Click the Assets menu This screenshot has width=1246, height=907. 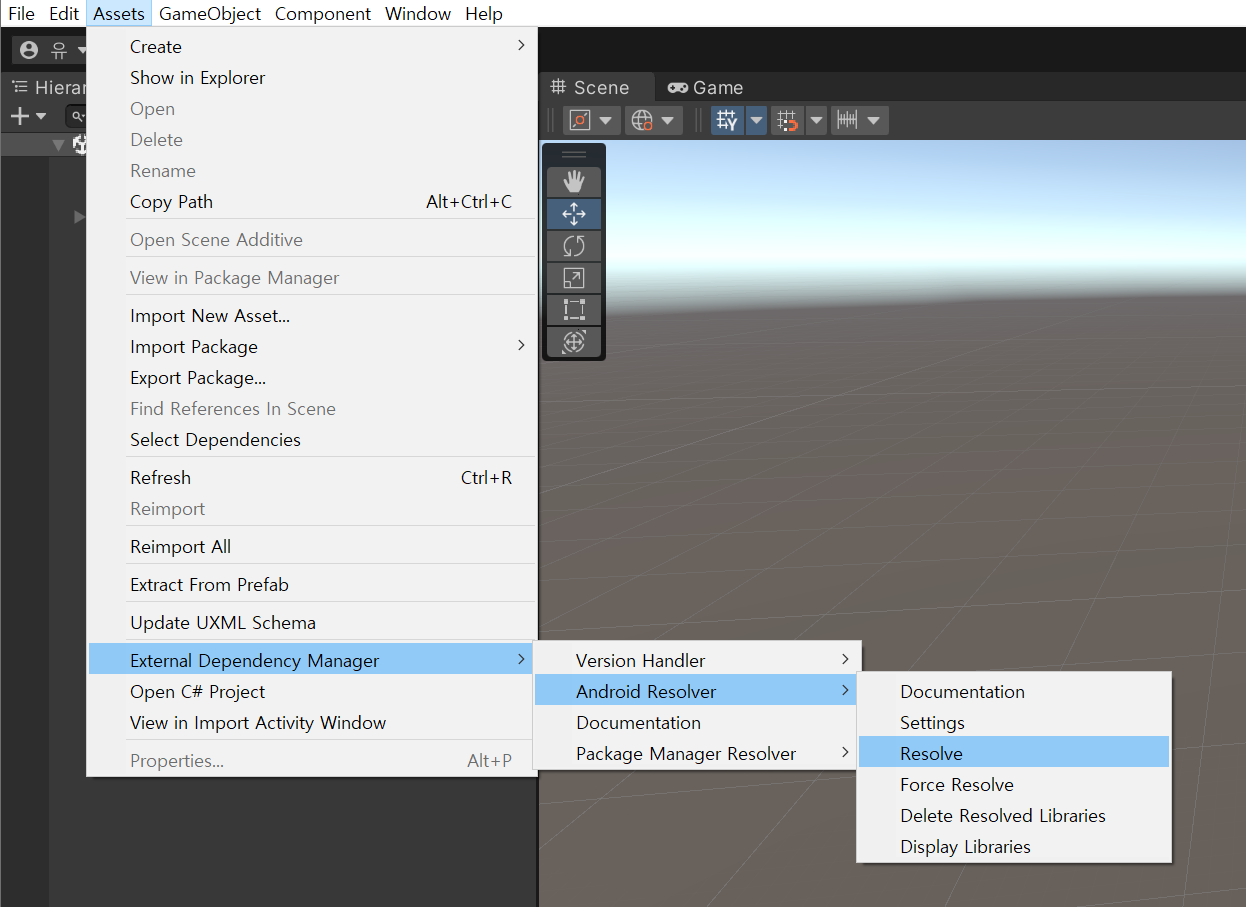point(119,14)
